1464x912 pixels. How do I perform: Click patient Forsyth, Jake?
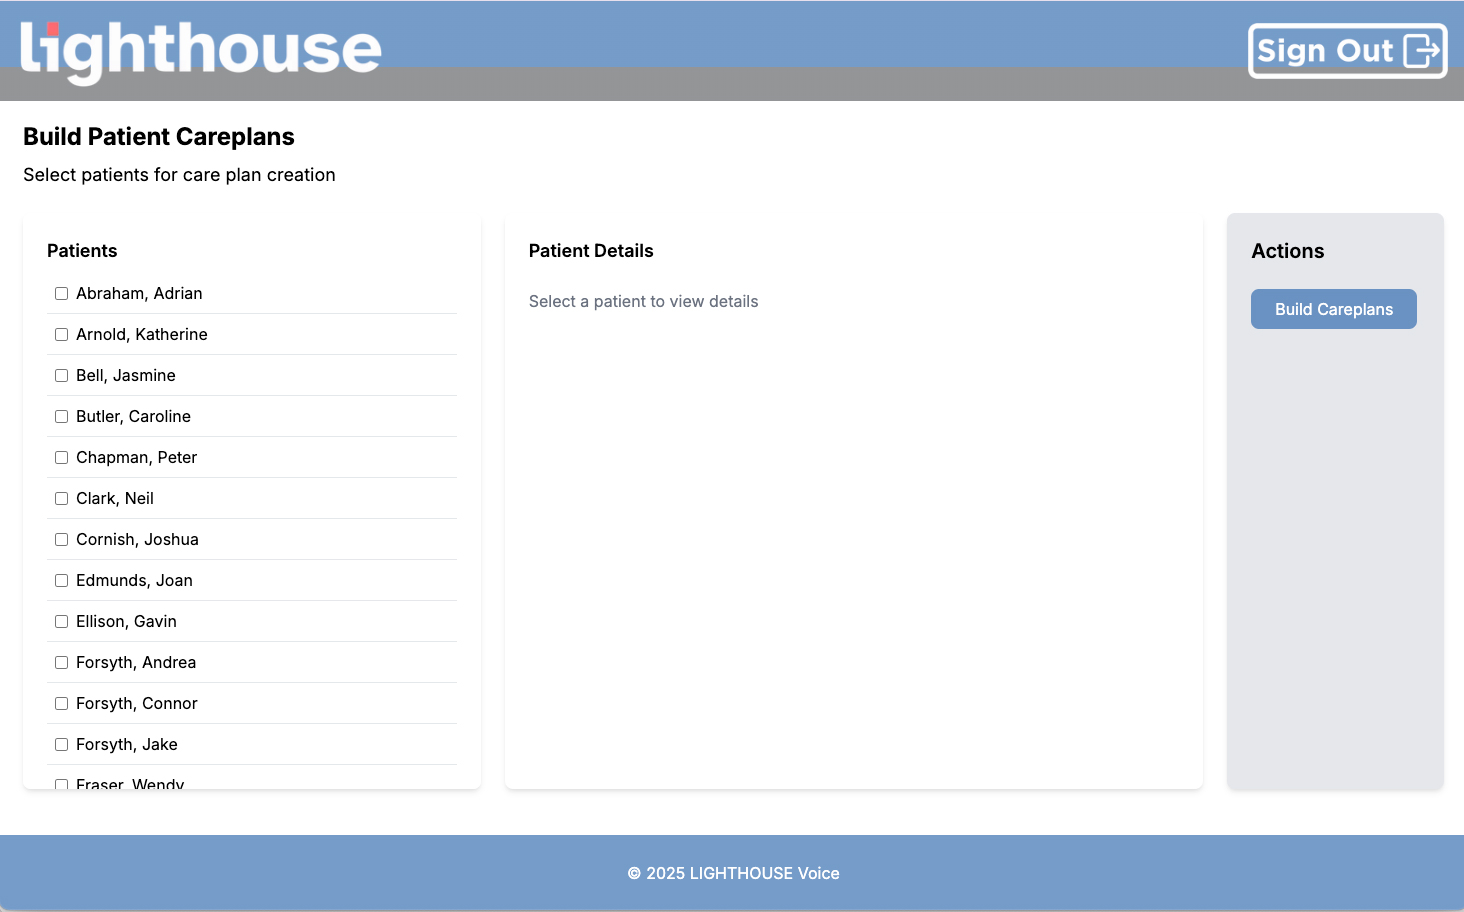pos(127,744)
